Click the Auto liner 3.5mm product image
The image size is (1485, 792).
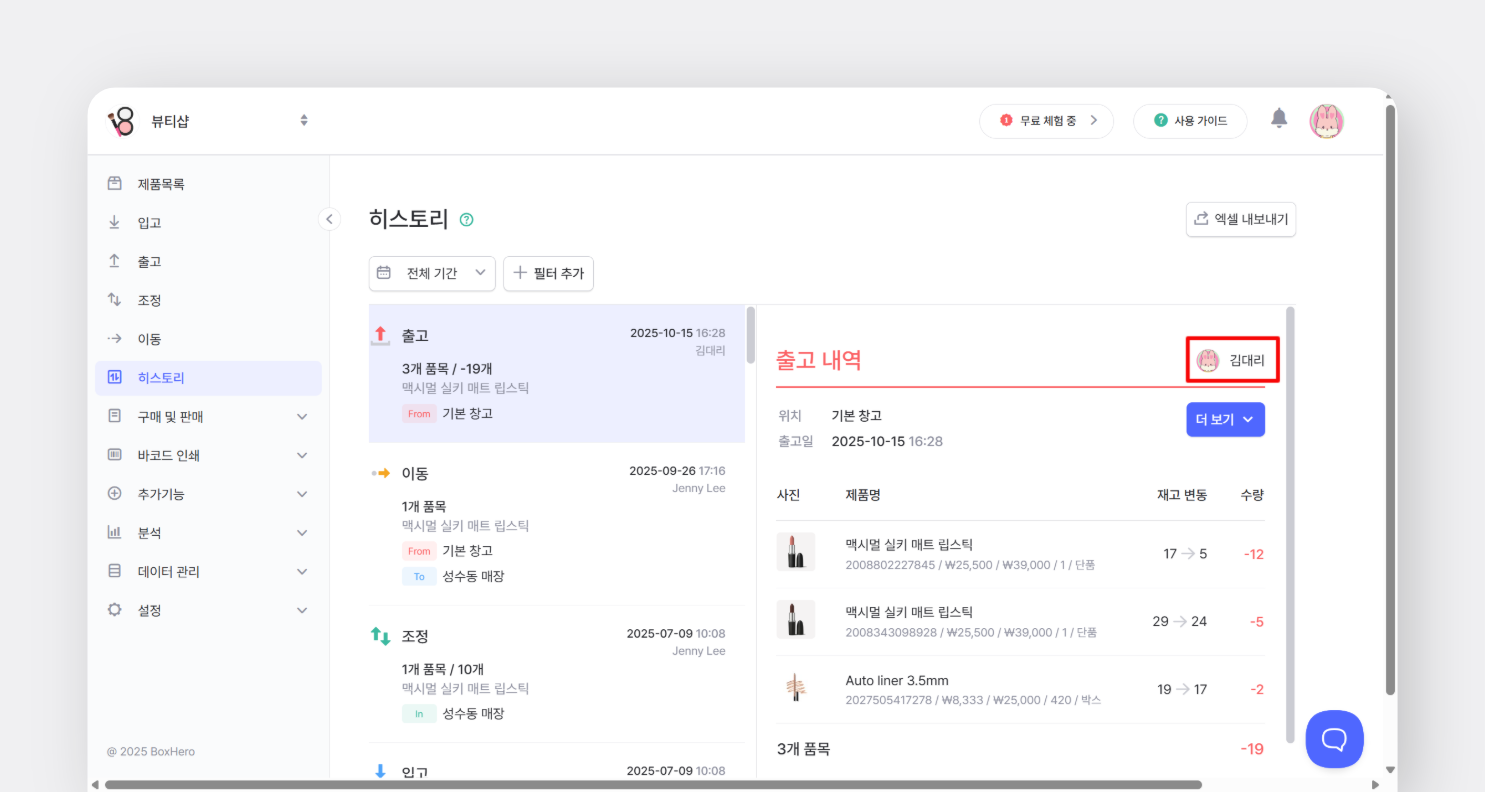click(795, 688)
